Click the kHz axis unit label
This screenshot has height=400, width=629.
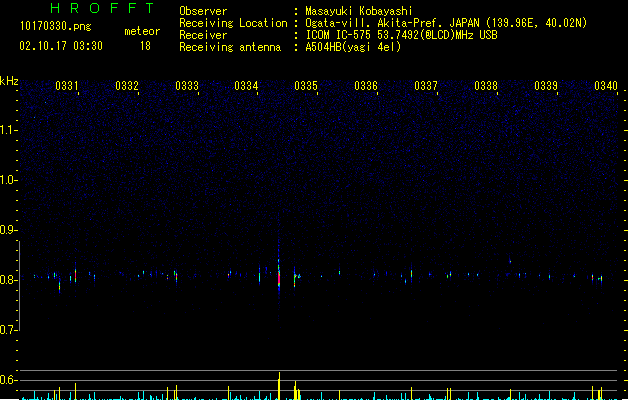pos(9,81)
